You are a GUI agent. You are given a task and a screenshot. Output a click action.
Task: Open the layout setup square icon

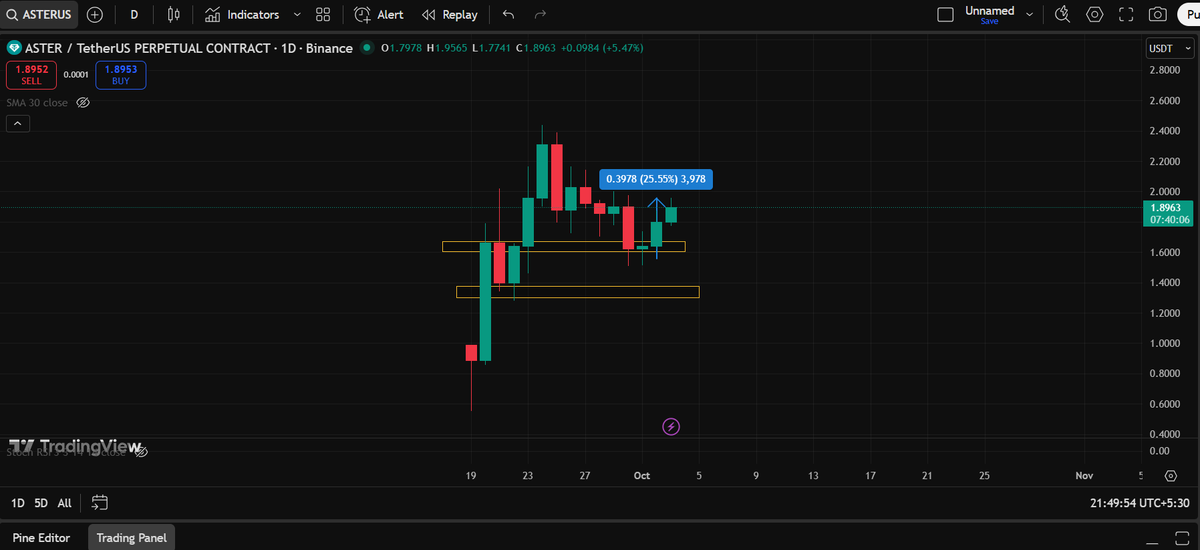[x=945, y=15]
